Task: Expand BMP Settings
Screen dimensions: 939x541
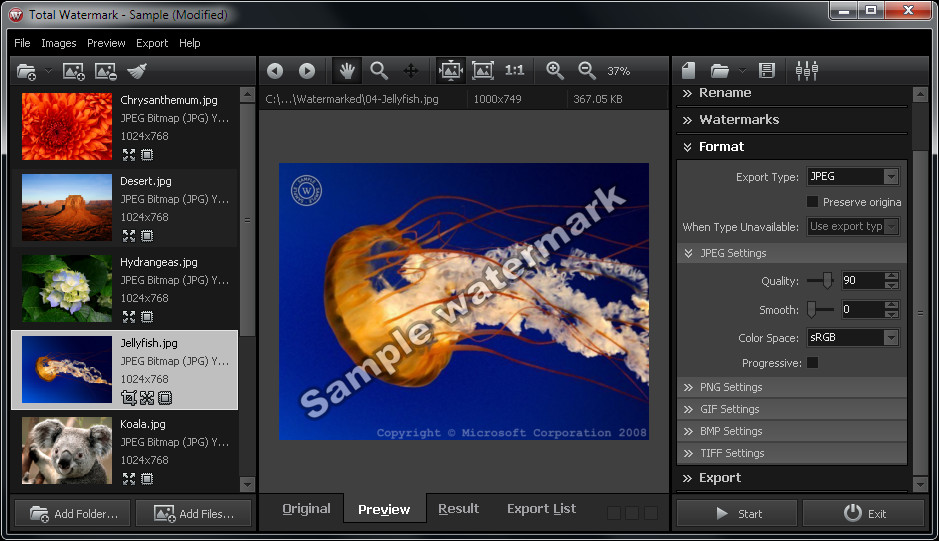Action: coord(792,431)
